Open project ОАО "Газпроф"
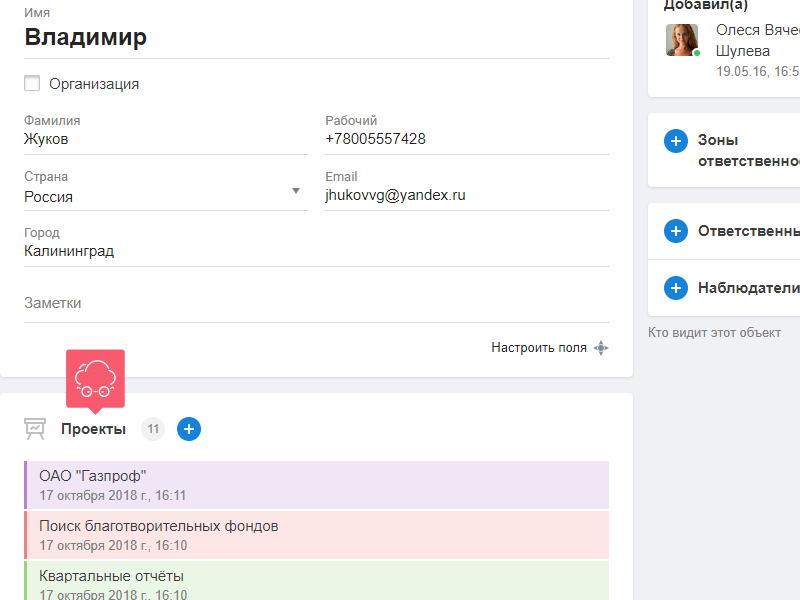 click(x=316, y=485)
